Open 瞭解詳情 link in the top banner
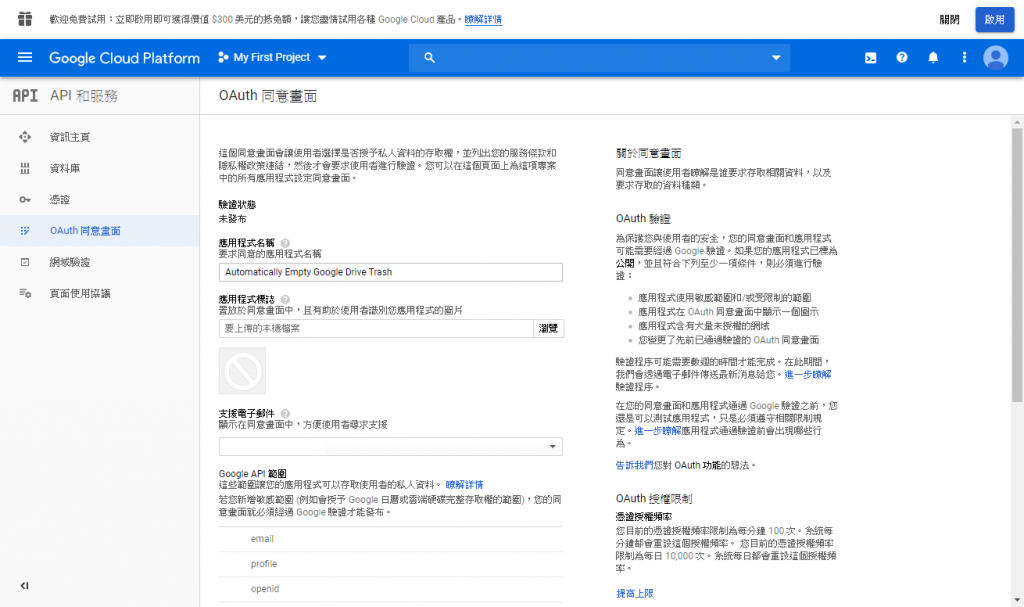The height and width of the screenshot is (607, 1024). 483,20
